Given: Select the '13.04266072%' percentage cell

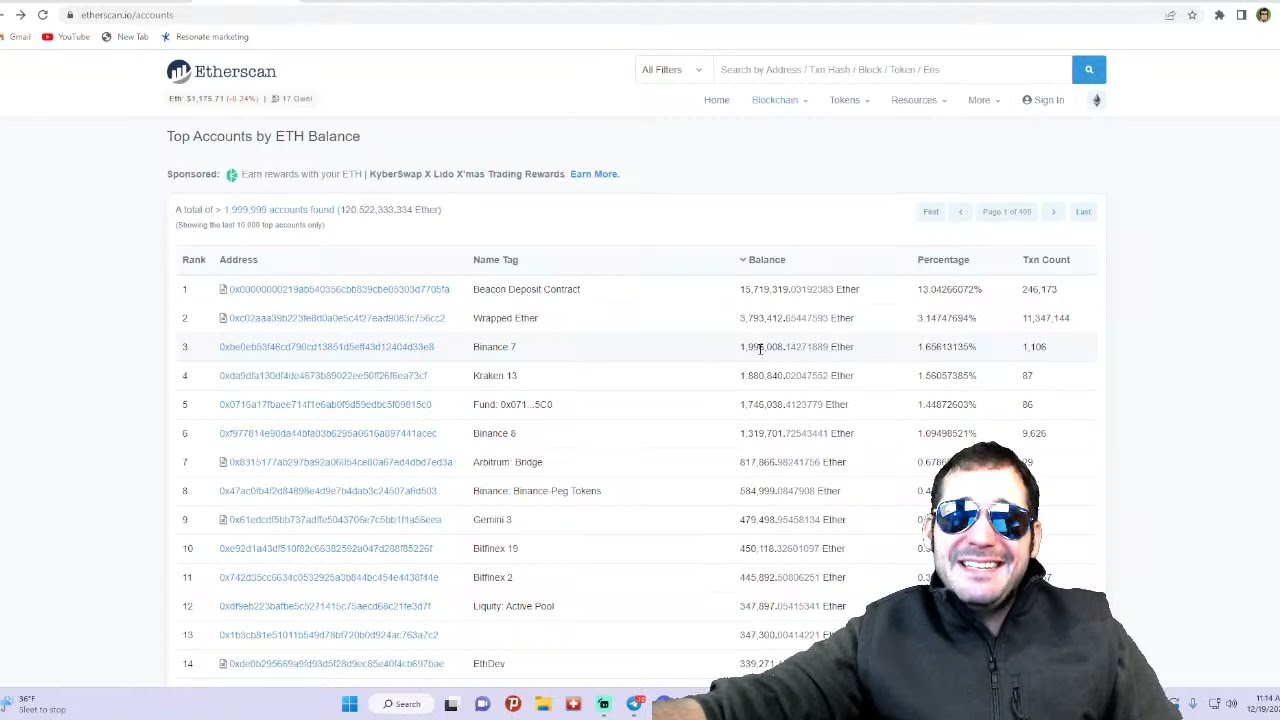Looking at the screenshot, I should click(x=949, y=289).
